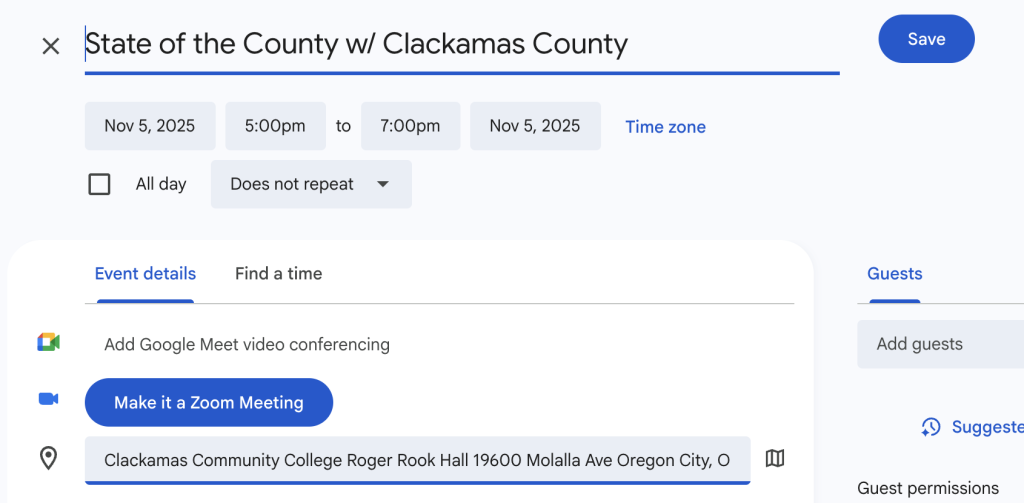This screenshot has width=1024, height=503.
Task: Close the event editor with X
Action: coord(51,46)
